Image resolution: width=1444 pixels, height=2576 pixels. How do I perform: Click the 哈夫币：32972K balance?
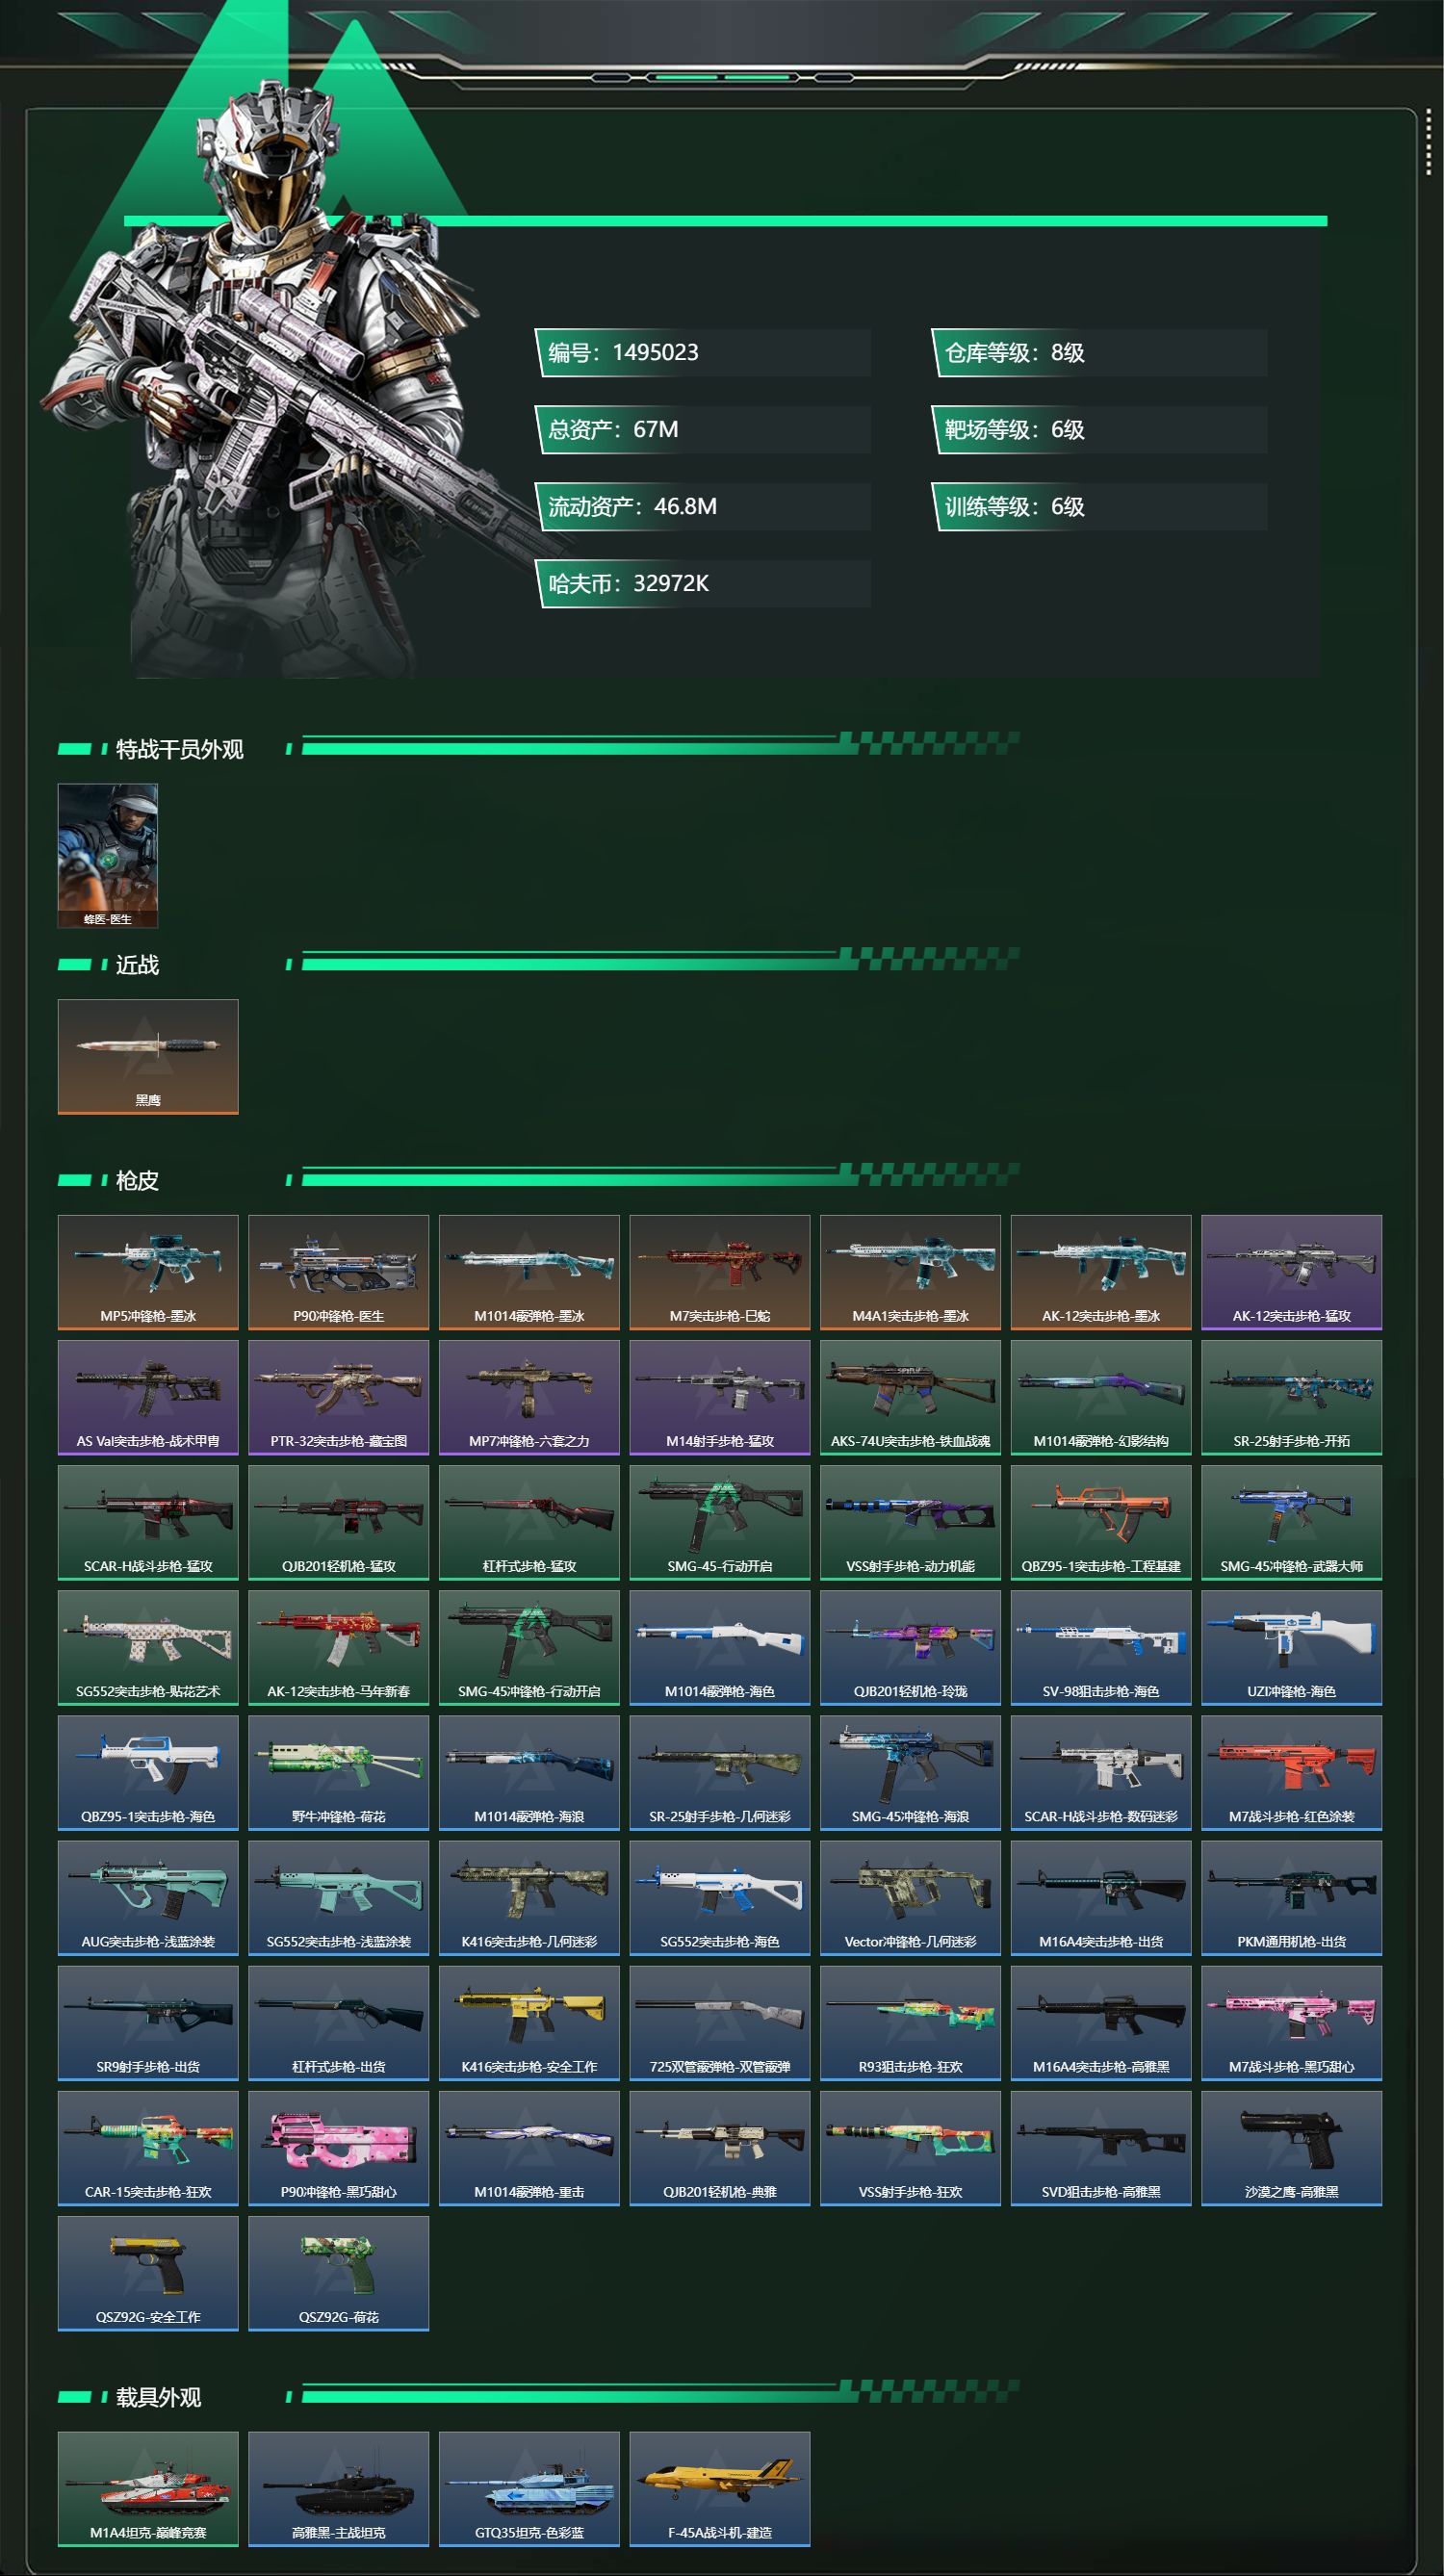[703, 583]
